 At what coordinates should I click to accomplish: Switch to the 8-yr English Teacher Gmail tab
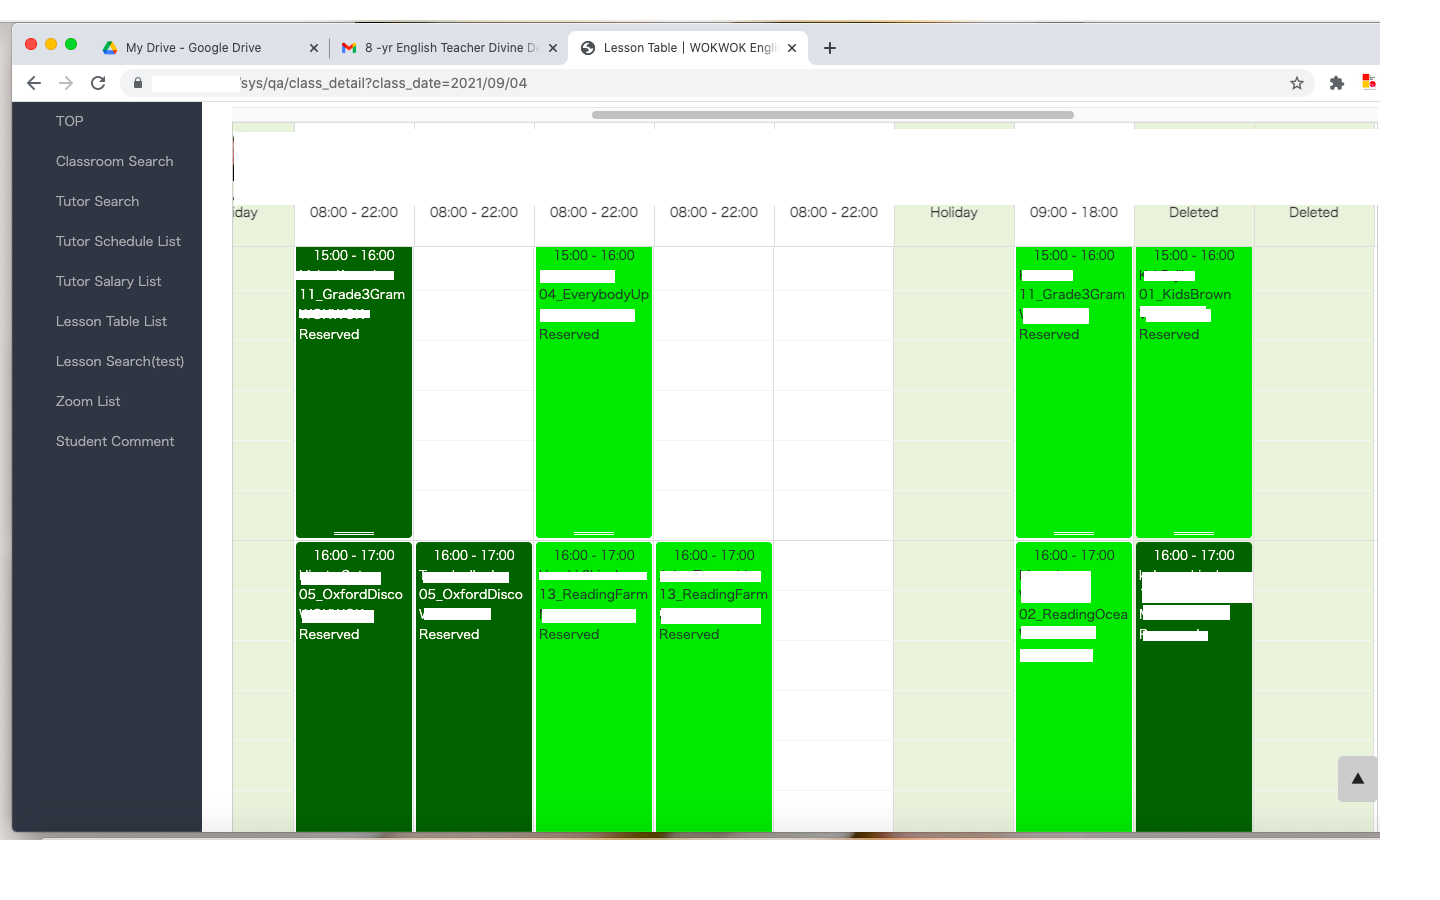[x=449, y=48]
